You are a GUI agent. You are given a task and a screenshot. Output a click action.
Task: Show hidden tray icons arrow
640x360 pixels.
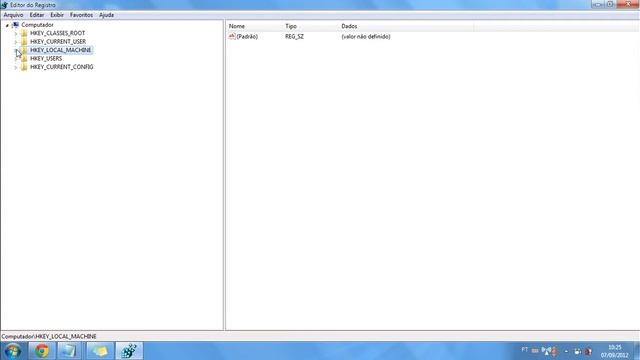[x=566, y=351]
